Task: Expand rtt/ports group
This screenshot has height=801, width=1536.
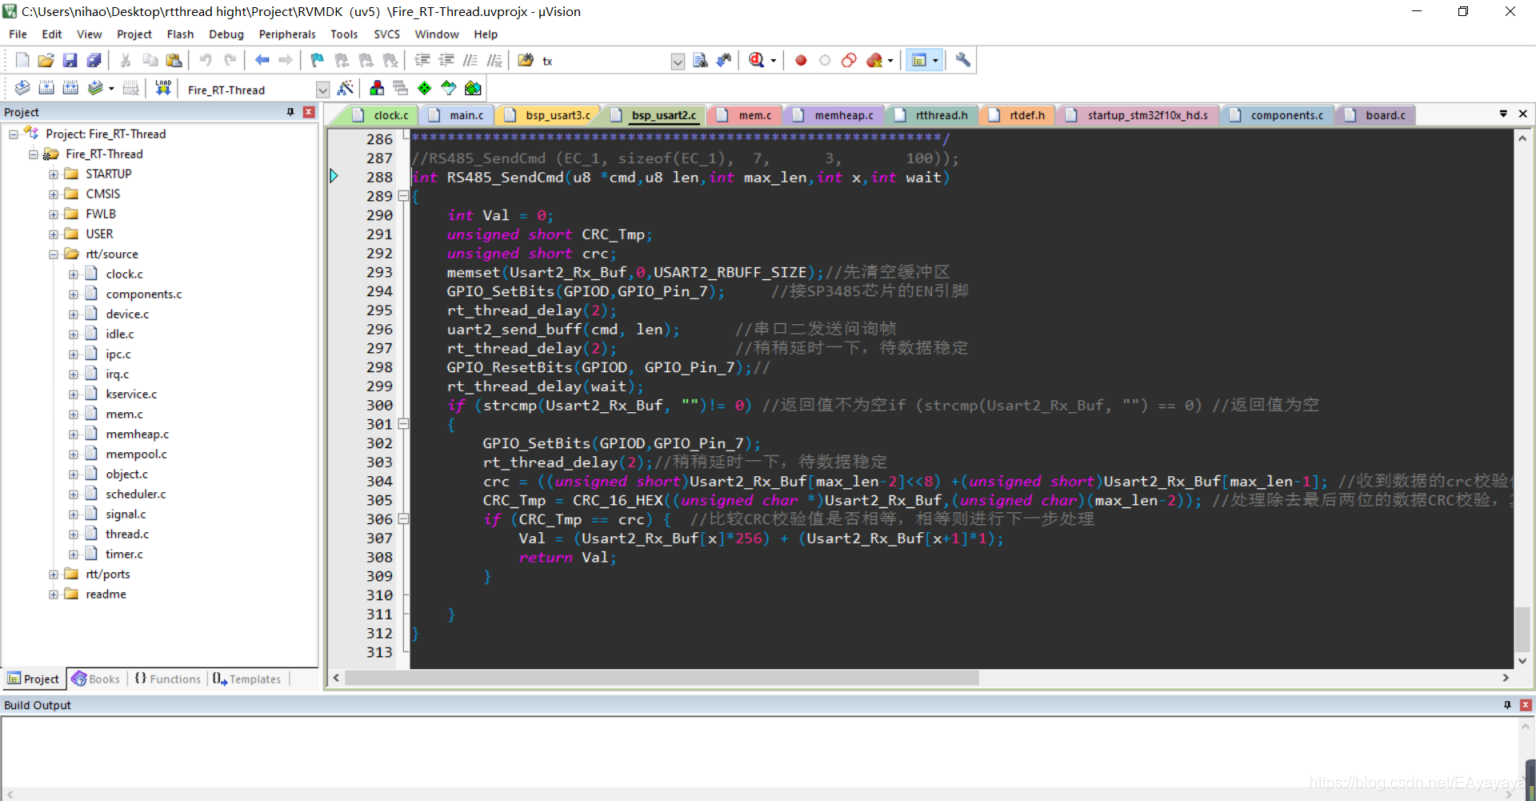Action: pyautogui.click(x=53, y=574)
